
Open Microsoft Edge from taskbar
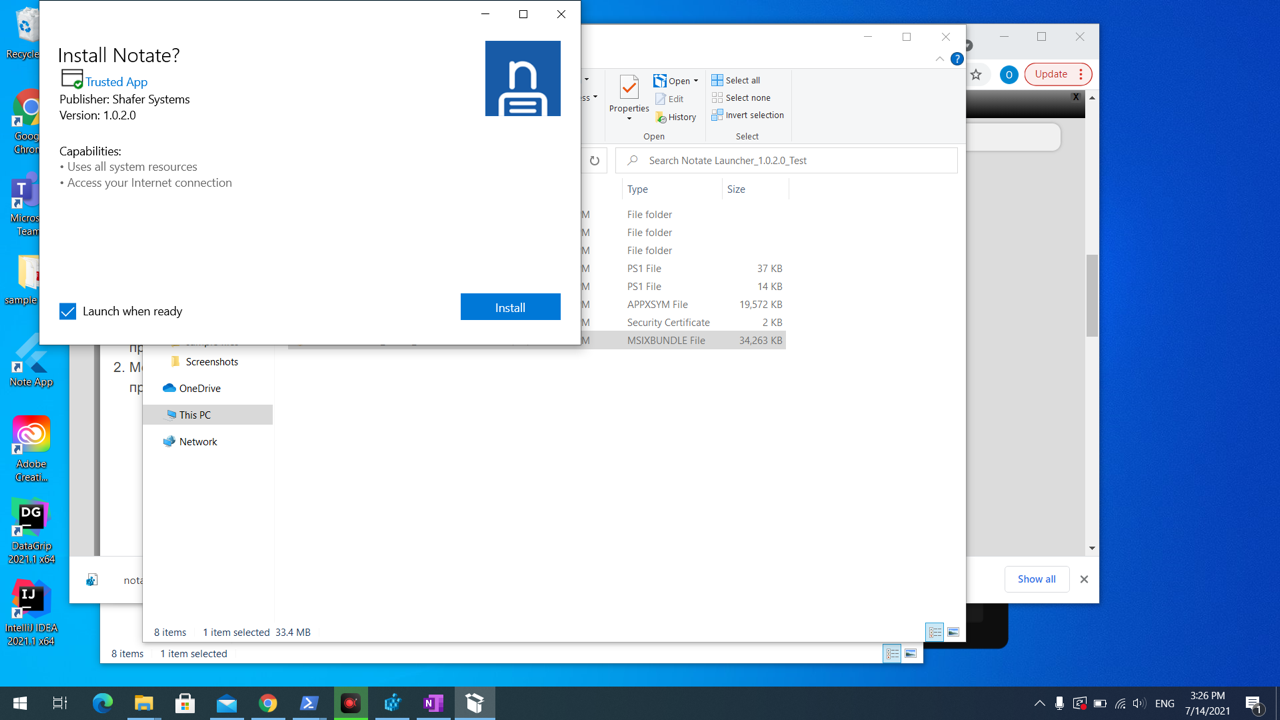coord(102,703)
